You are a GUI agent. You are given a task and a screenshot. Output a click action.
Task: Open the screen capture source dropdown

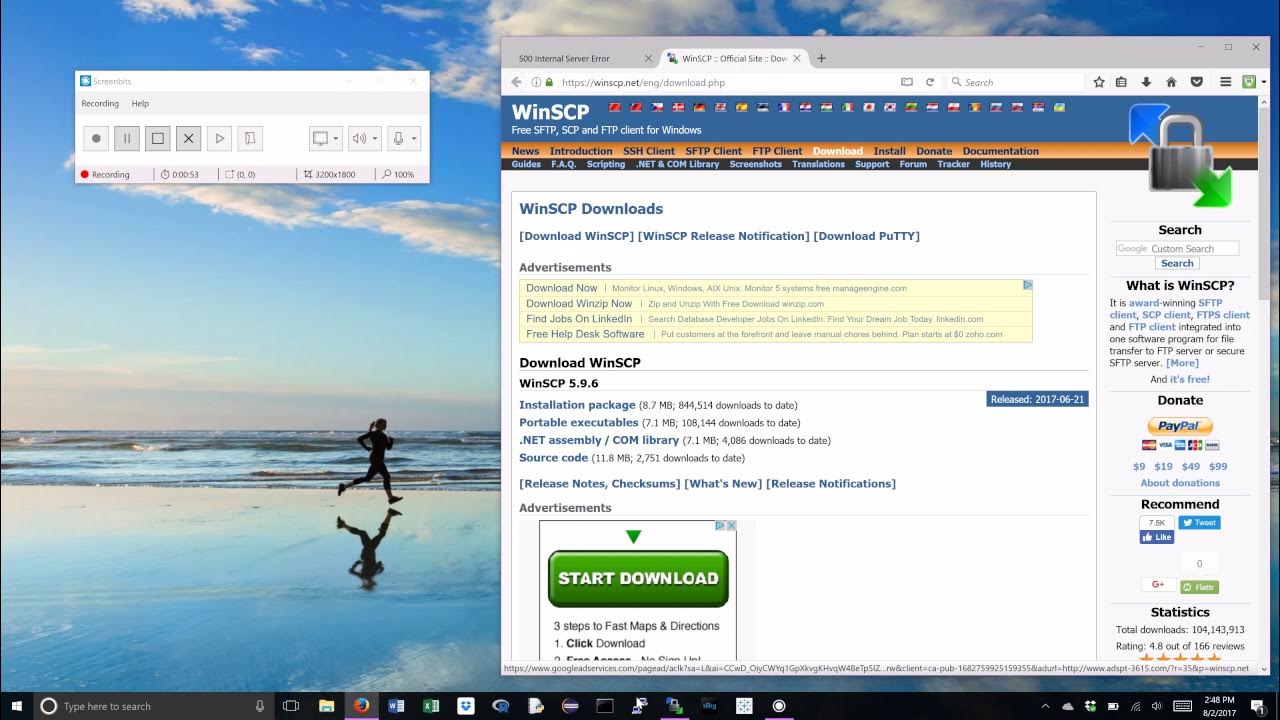pyautogui.click(x=325, y=138)
